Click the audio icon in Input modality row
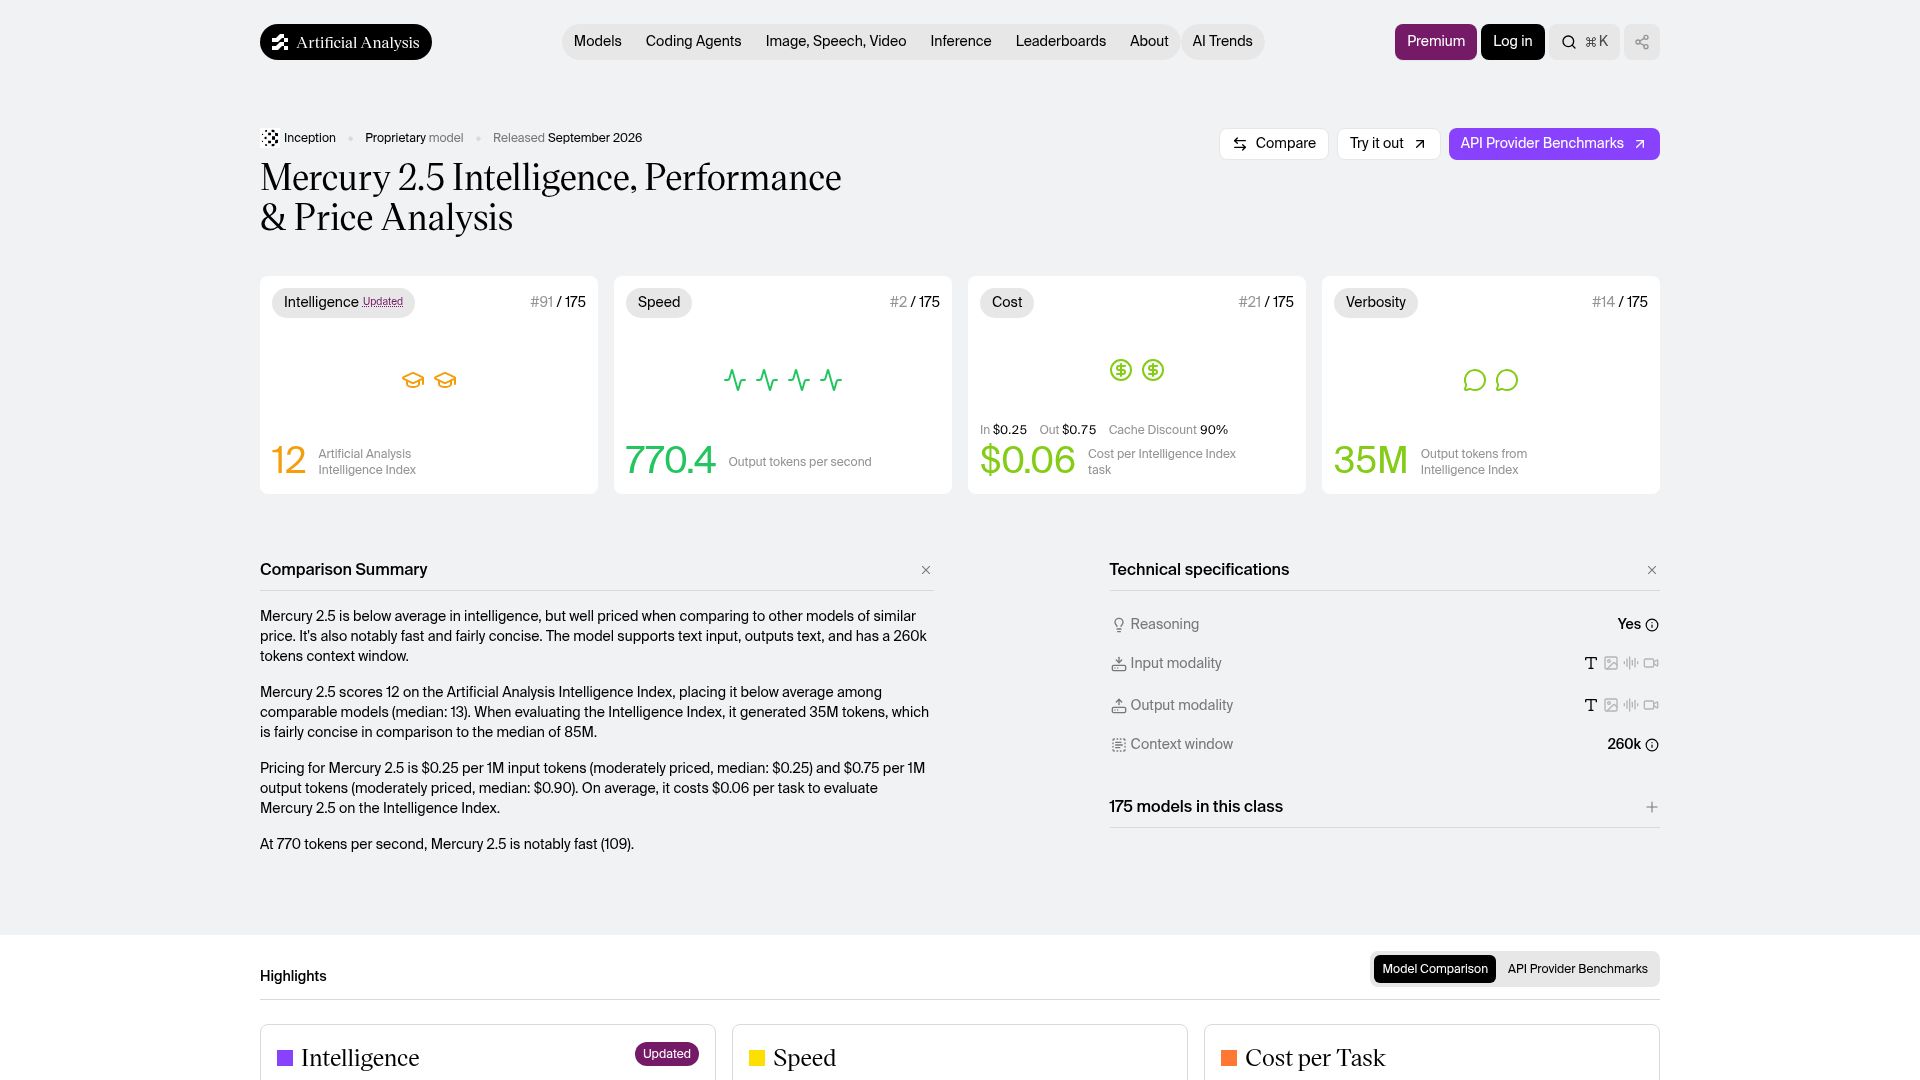The height and width of the screenshot is (1080, 1920). (x=1631, y=663)
